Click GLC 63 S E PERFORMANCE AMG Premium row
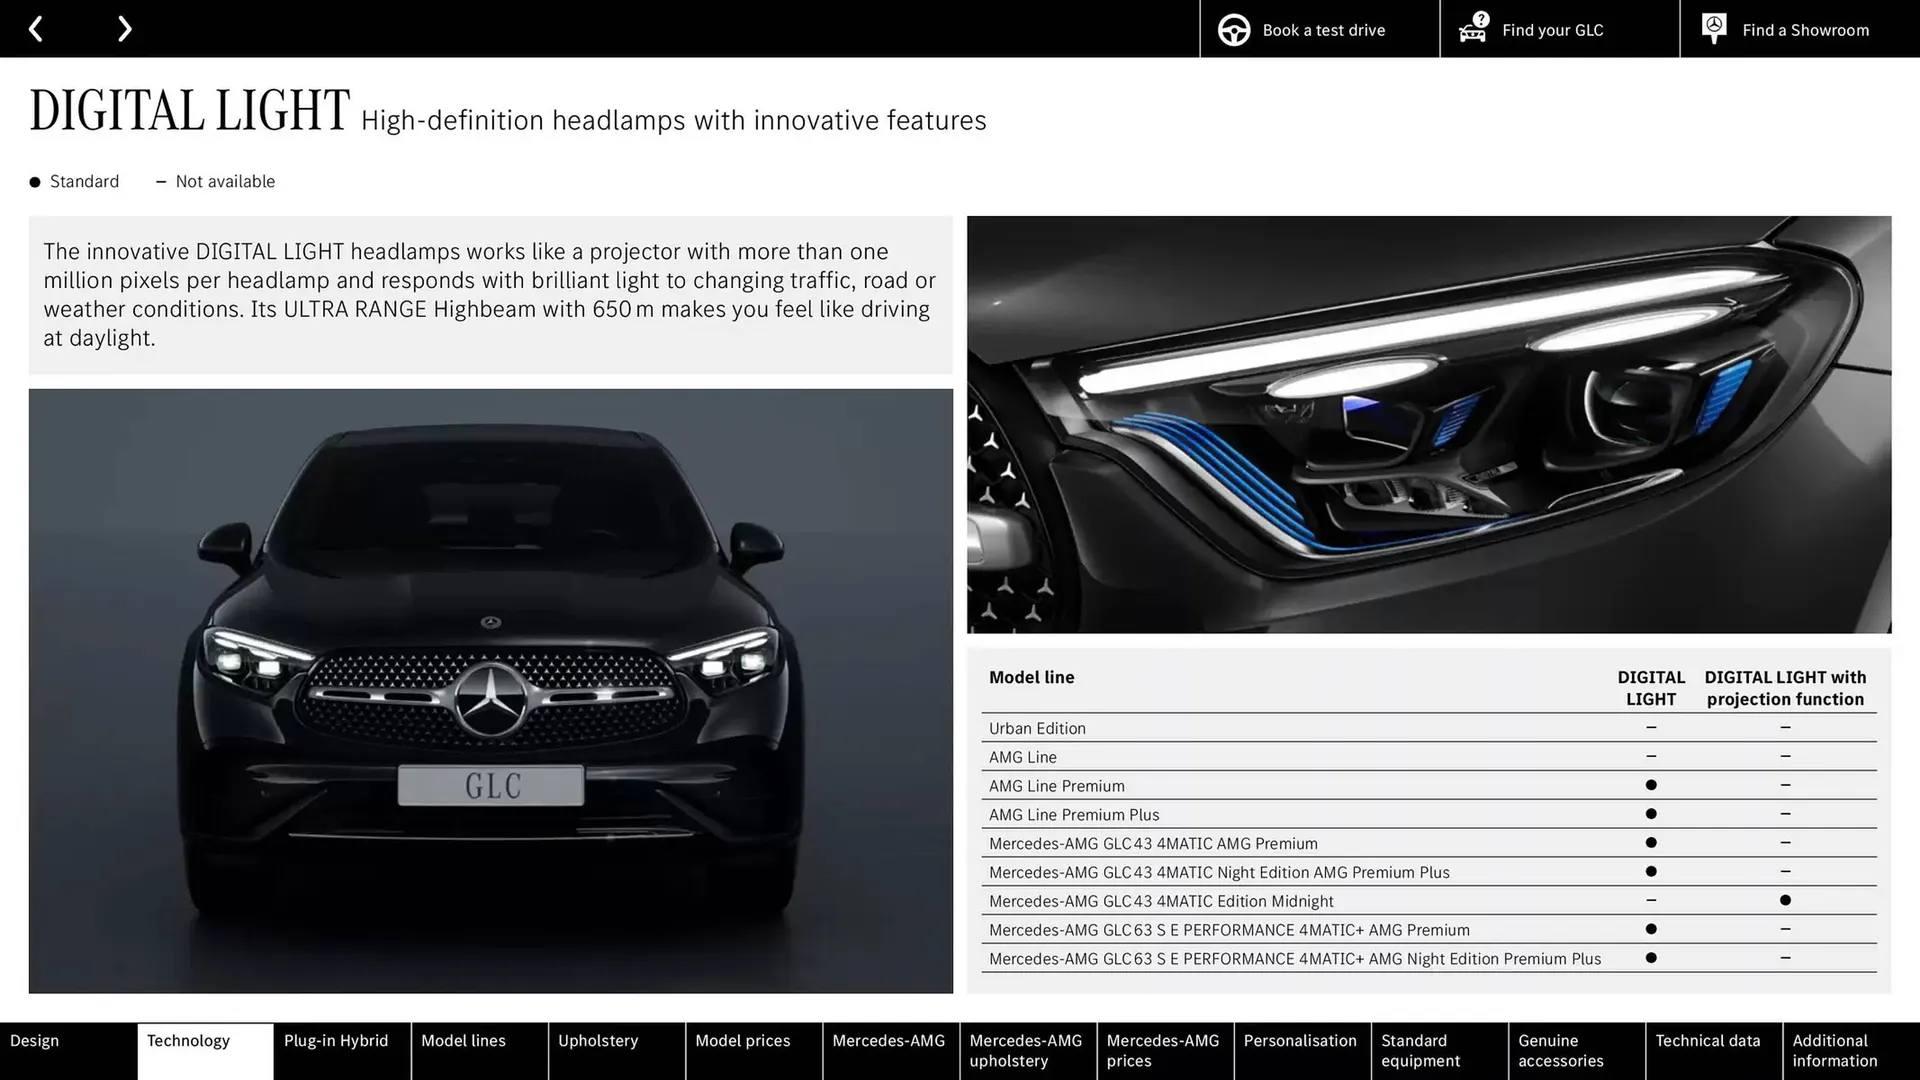The width and height of the screenshot is (1920, 1080). tap(1428, 930)
